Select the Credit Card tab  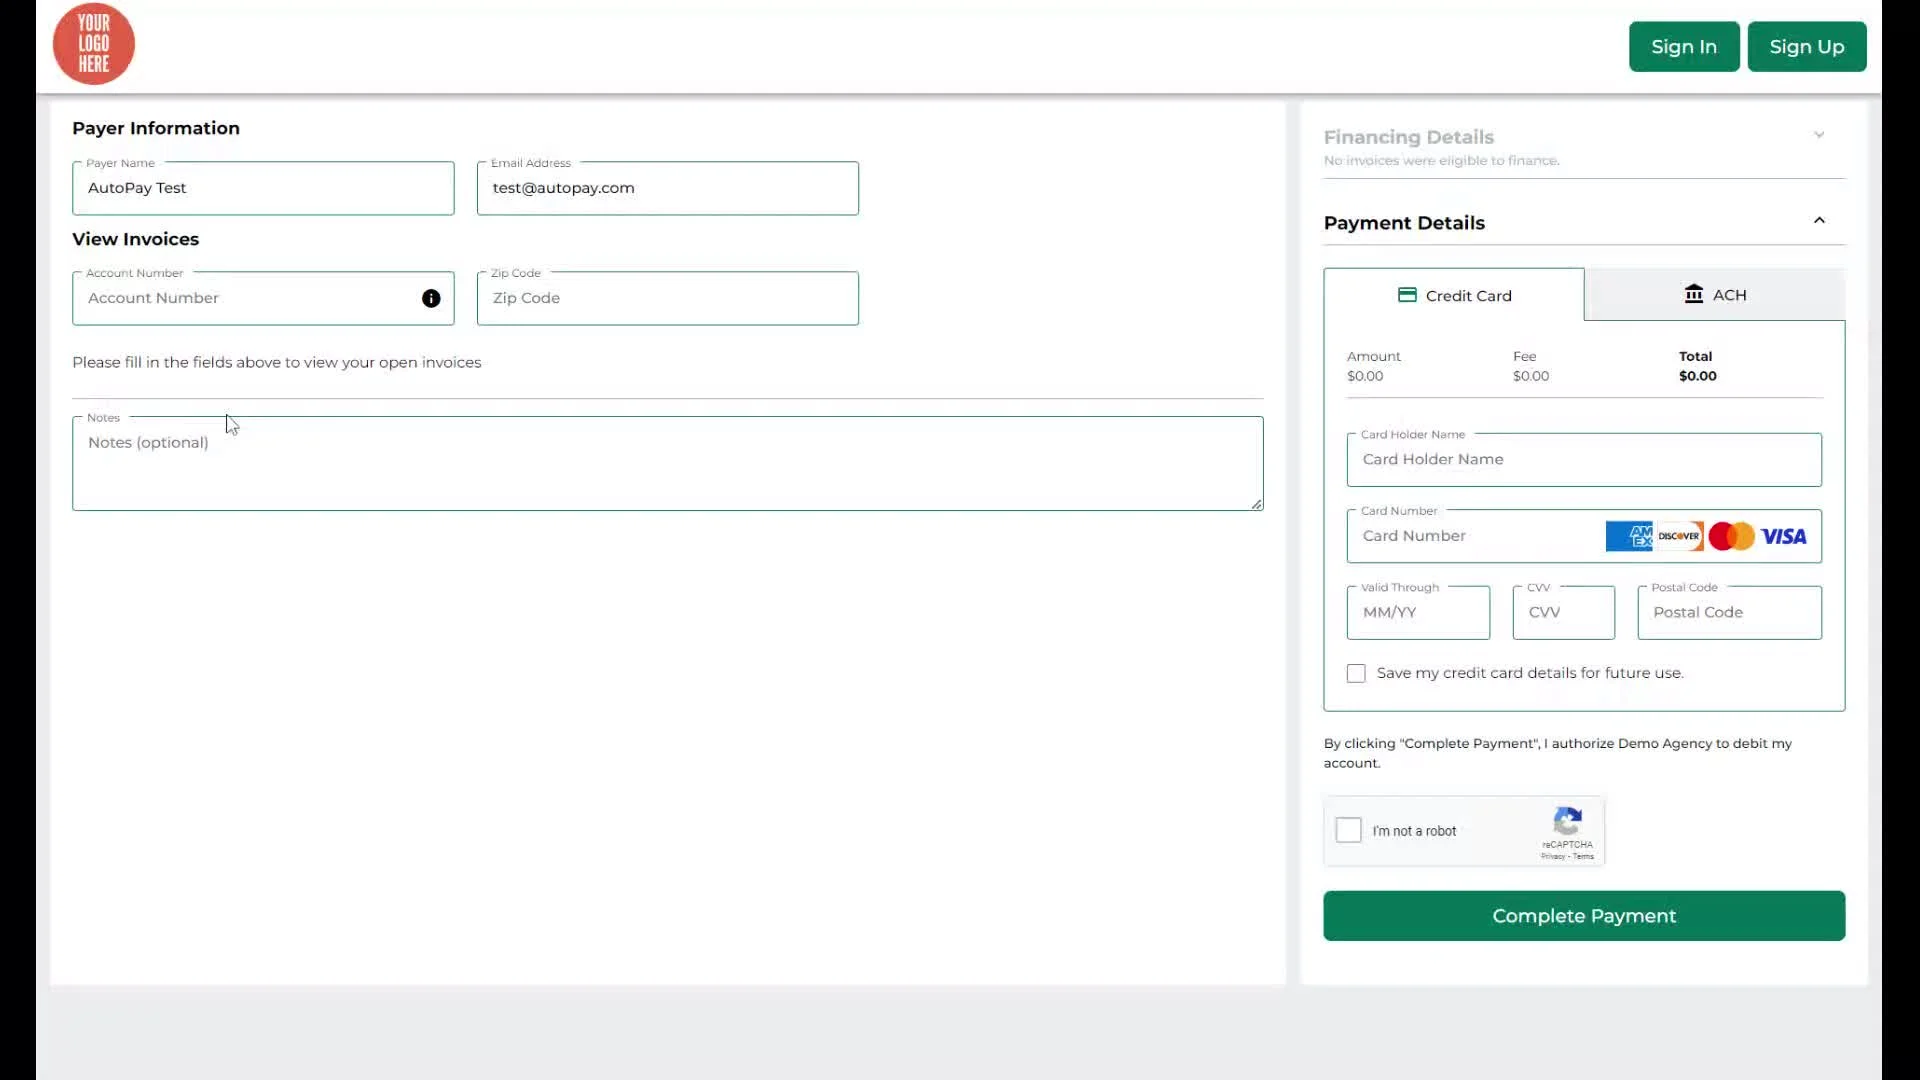click(1454, 295)
